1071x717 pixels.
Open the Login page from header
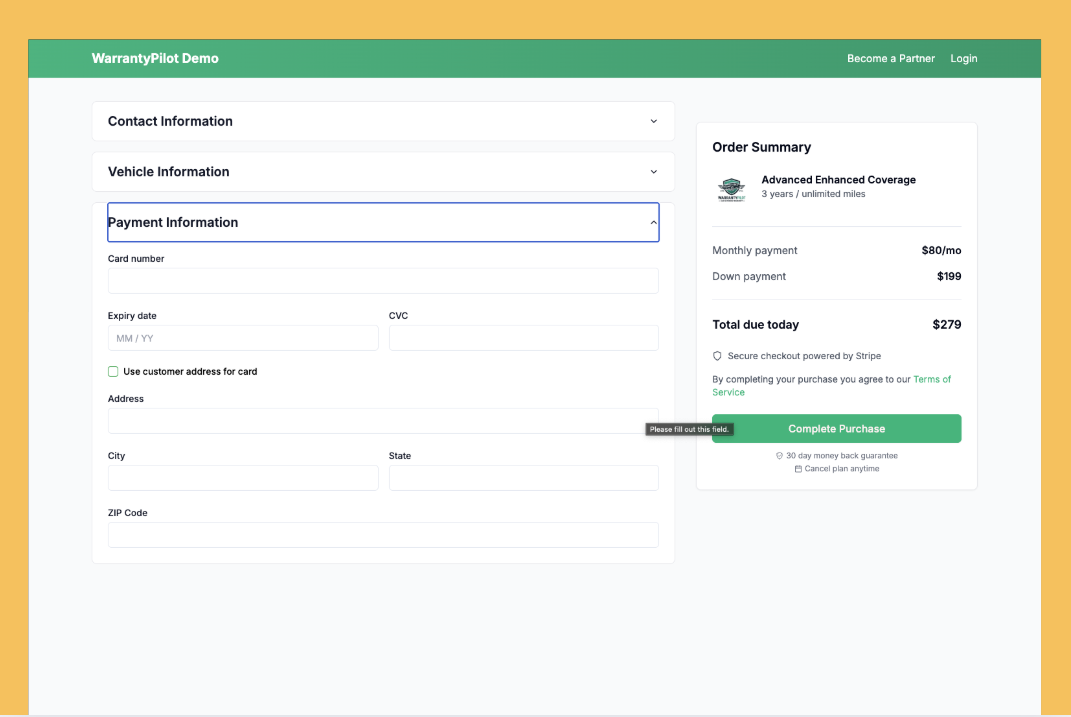963,59
